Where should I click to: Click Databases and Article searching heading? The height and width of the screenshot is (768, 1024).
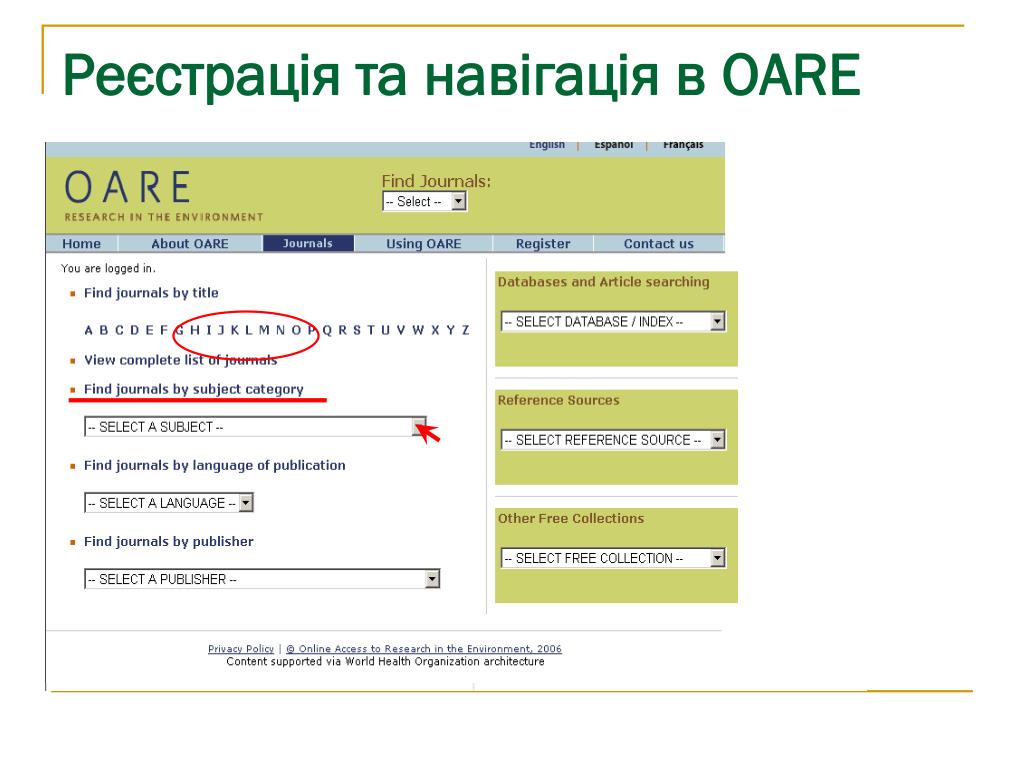click(x=603, y=281)
